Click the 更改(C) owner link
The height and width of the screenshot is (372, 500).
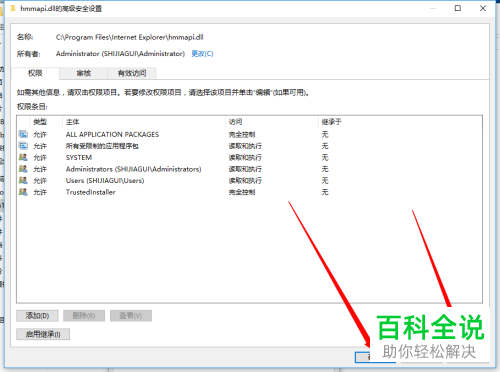point(202,54)
